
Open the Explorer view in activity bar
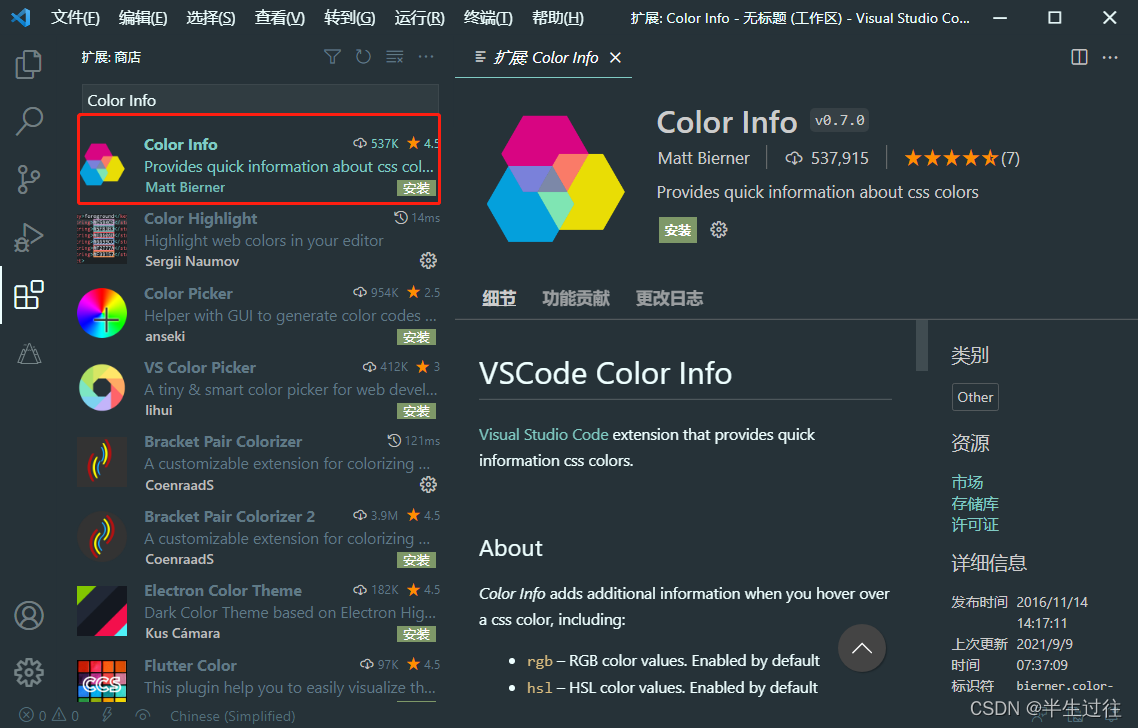(29, 64)
